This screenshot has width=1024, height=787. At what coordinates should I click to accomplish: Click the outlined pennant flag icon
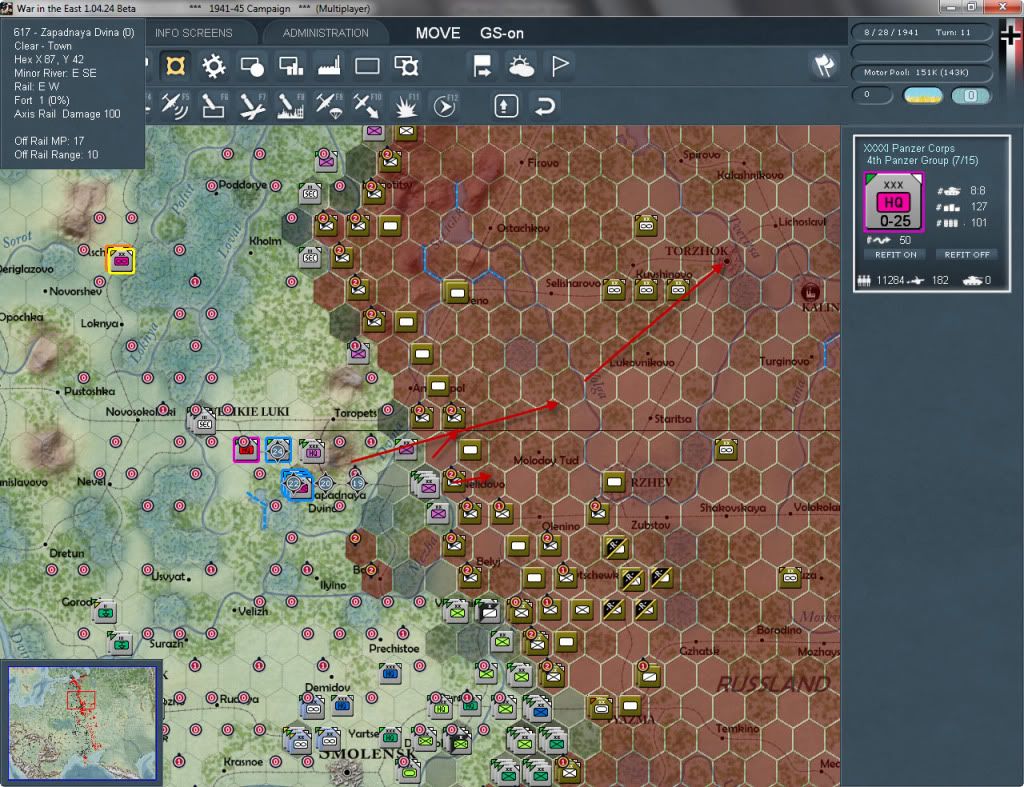click(x=560, y=66)
